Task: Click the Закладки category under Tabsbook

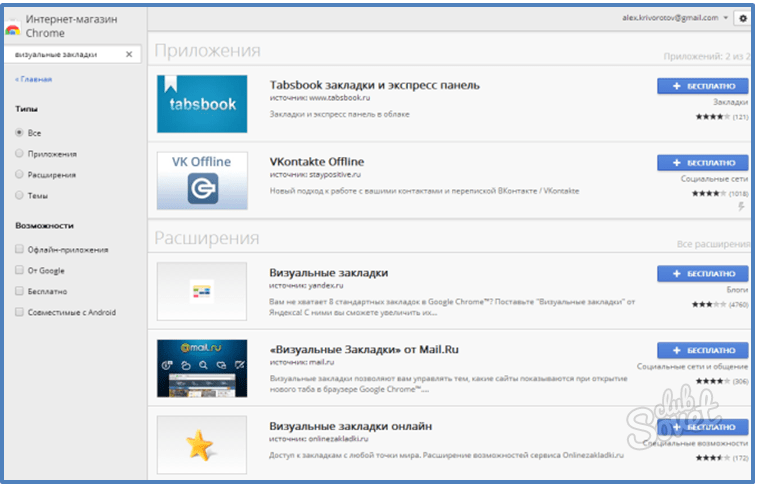Action: (x=730, y=102)
